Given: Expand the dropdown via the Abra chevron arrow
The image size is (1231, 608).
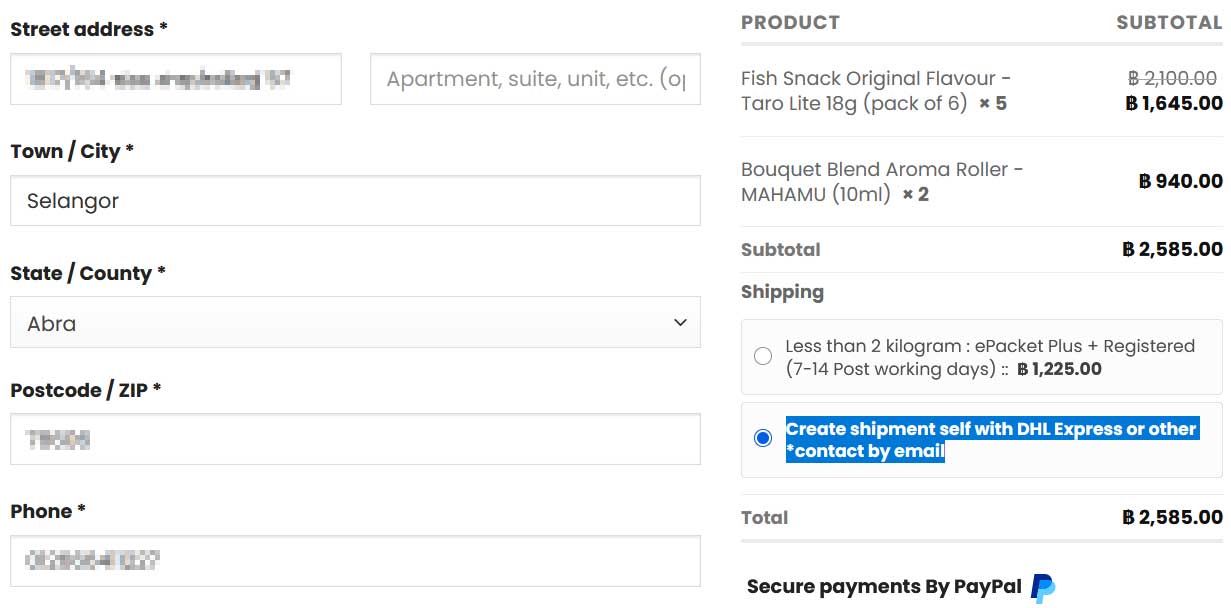Looking at the screenshot, I should click(680, 322).
